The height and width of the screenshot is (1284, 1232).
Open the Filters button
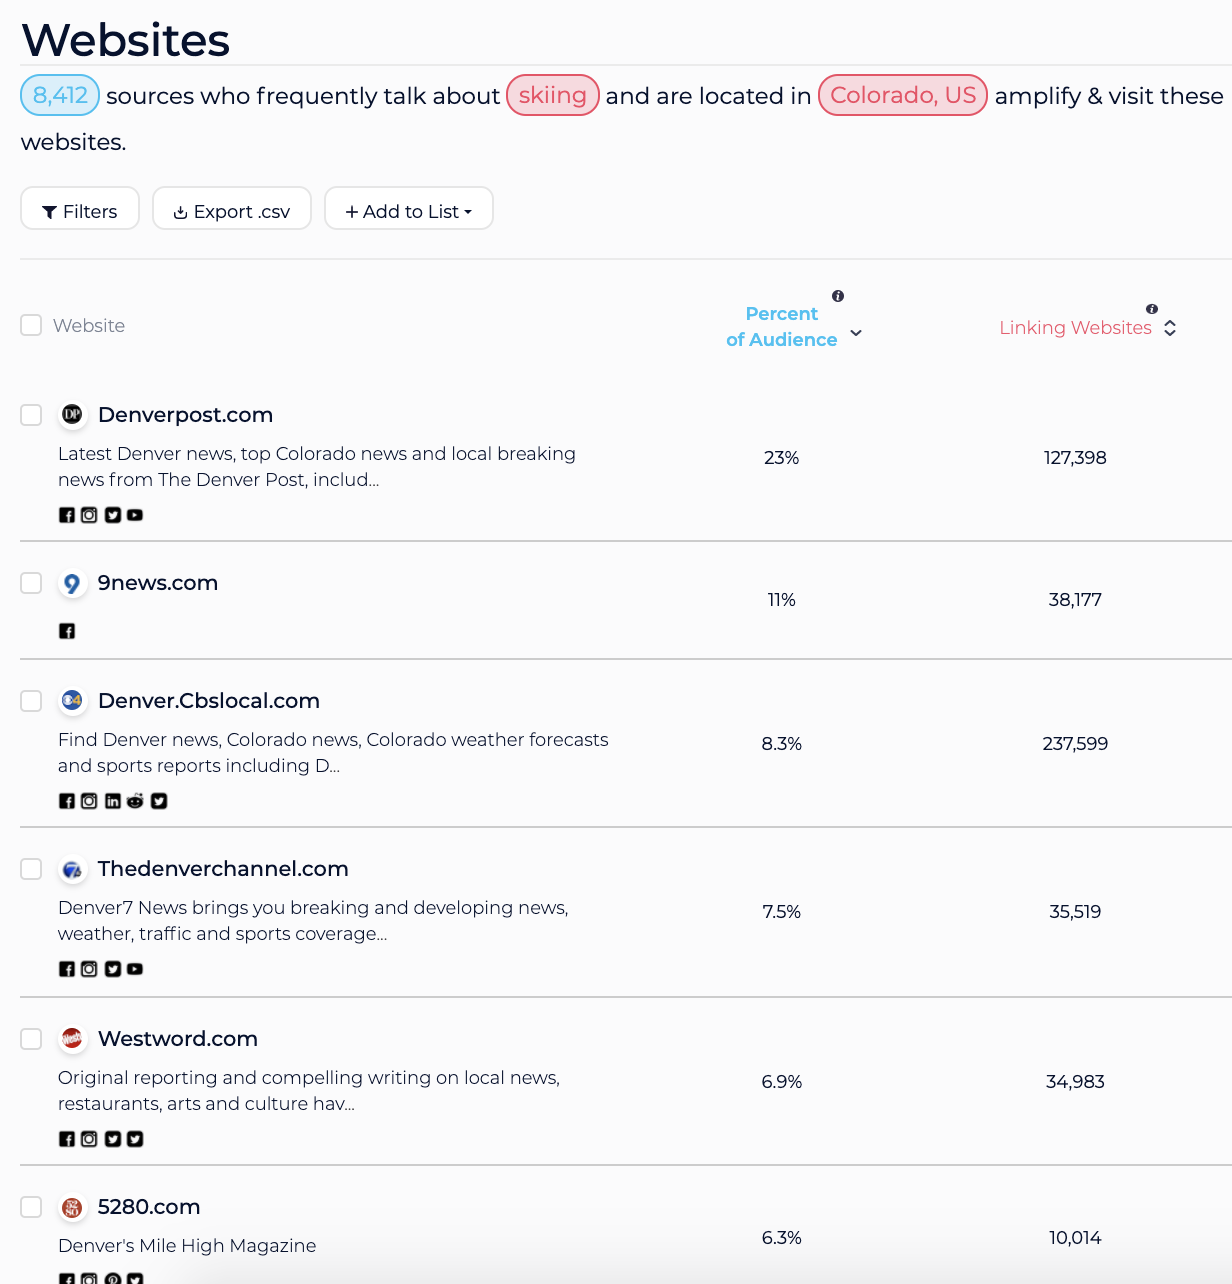[x=80, y=209]
